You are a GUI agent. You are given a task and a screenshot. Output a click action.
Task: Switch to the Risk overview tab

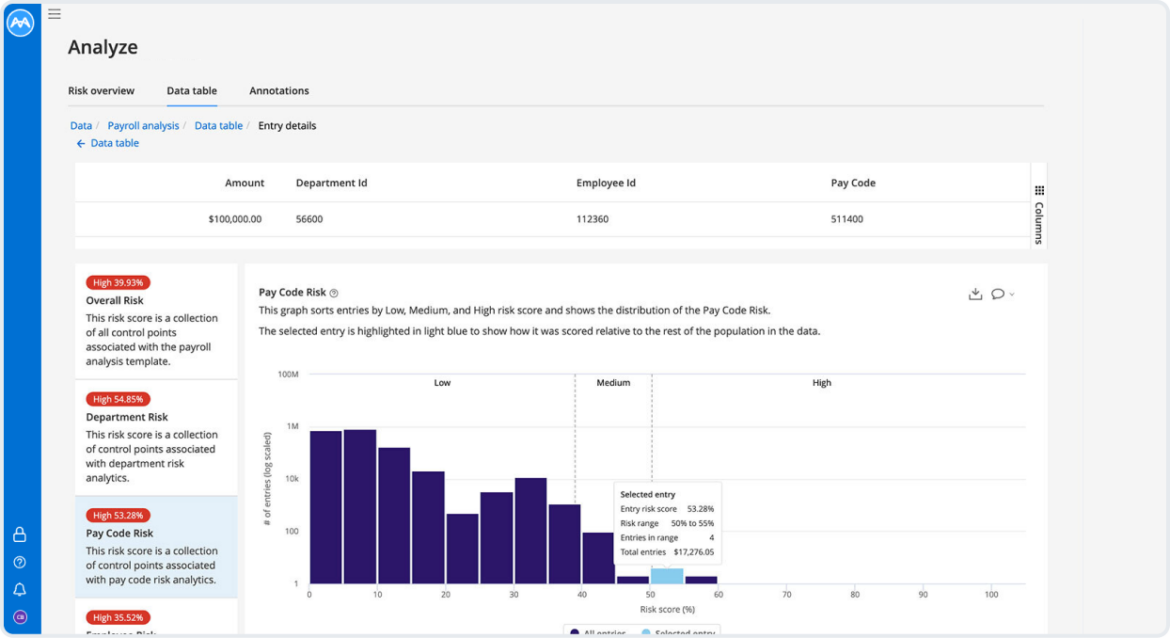[101, 90]
